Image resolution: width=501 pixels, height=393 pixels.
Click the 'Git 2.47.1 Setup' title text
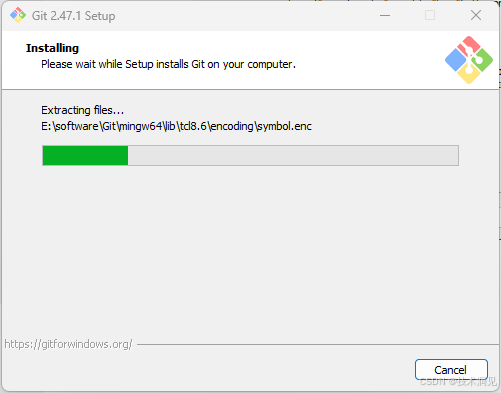coord(74,16)
